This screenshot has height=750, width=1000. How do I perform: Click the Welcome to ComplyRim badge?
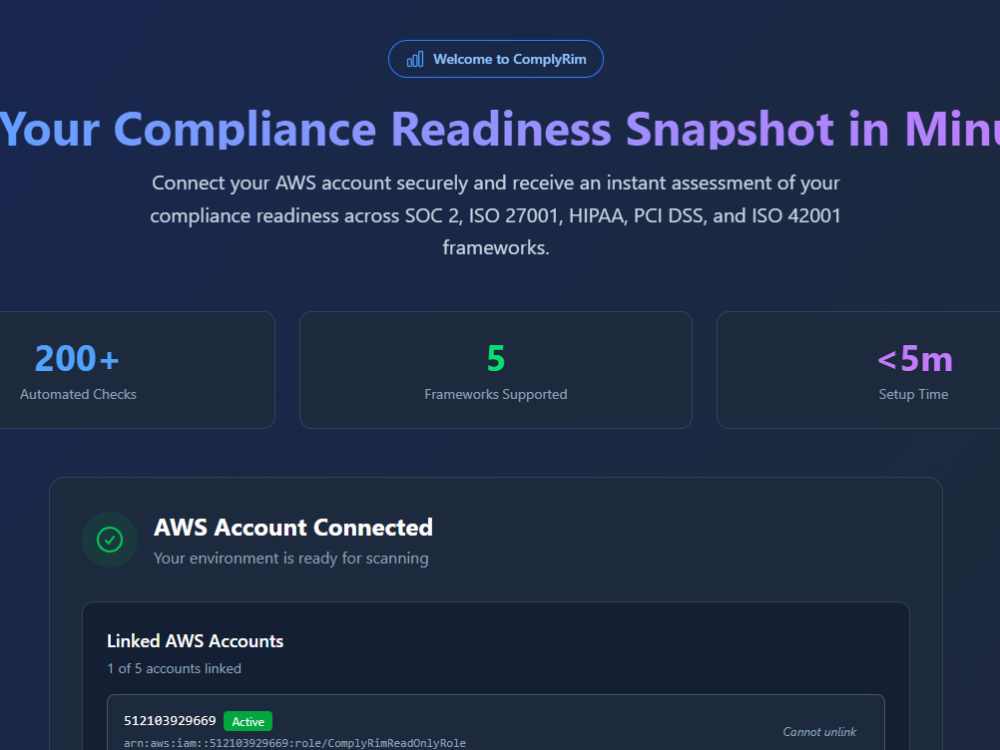496,59
